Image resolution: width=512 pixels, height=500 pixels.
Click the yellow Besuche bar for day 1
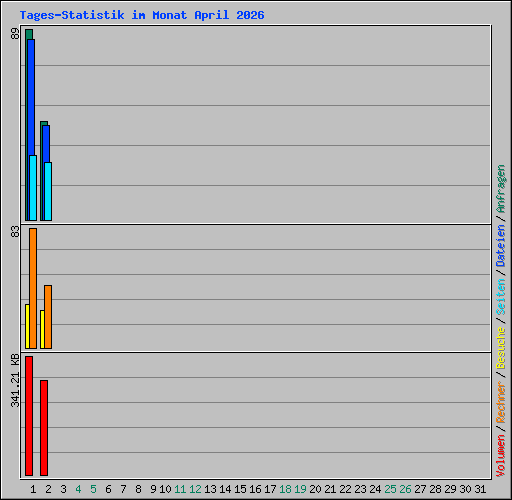point(27,326)
